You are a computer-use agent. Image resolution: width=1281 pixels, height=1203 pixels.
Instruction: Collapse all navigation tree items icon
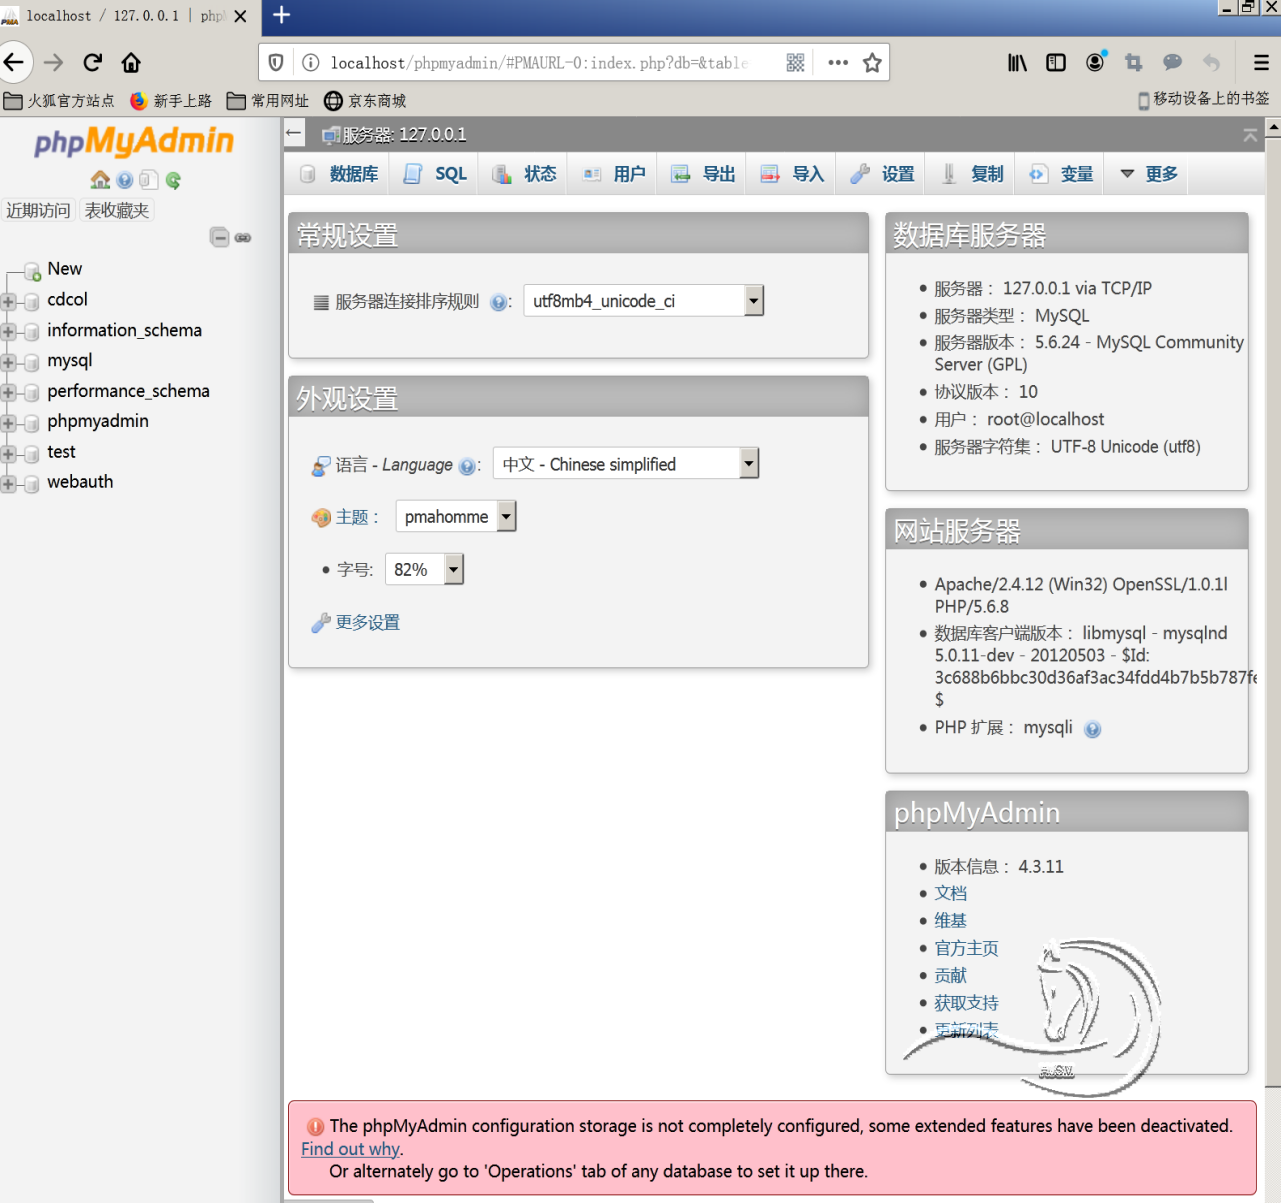click(x=219, y=237)
